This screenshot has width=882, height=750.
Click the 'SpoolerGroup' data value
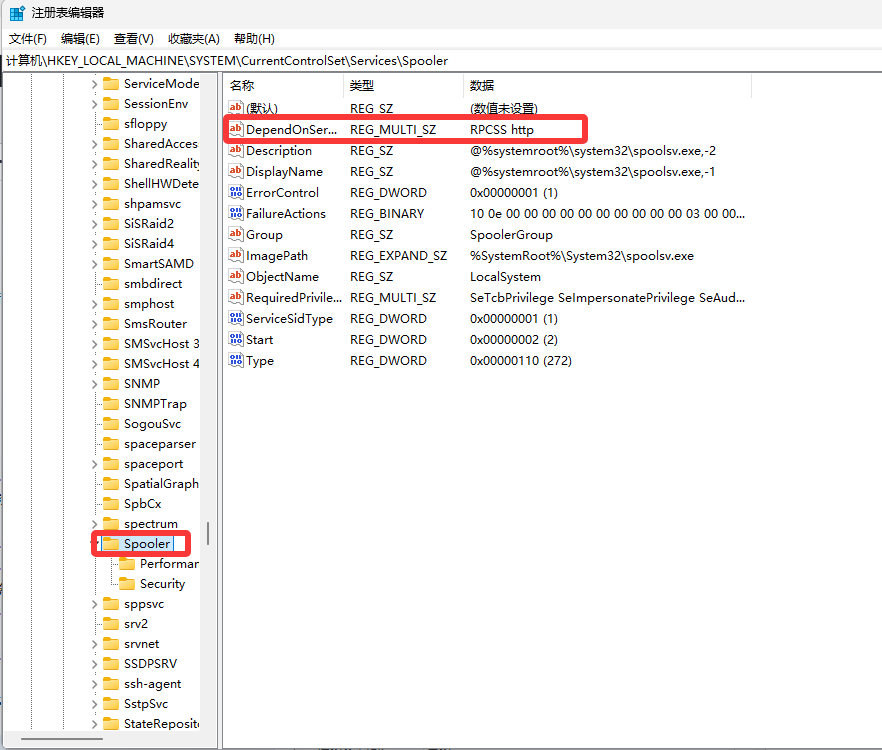click(511, 235)
